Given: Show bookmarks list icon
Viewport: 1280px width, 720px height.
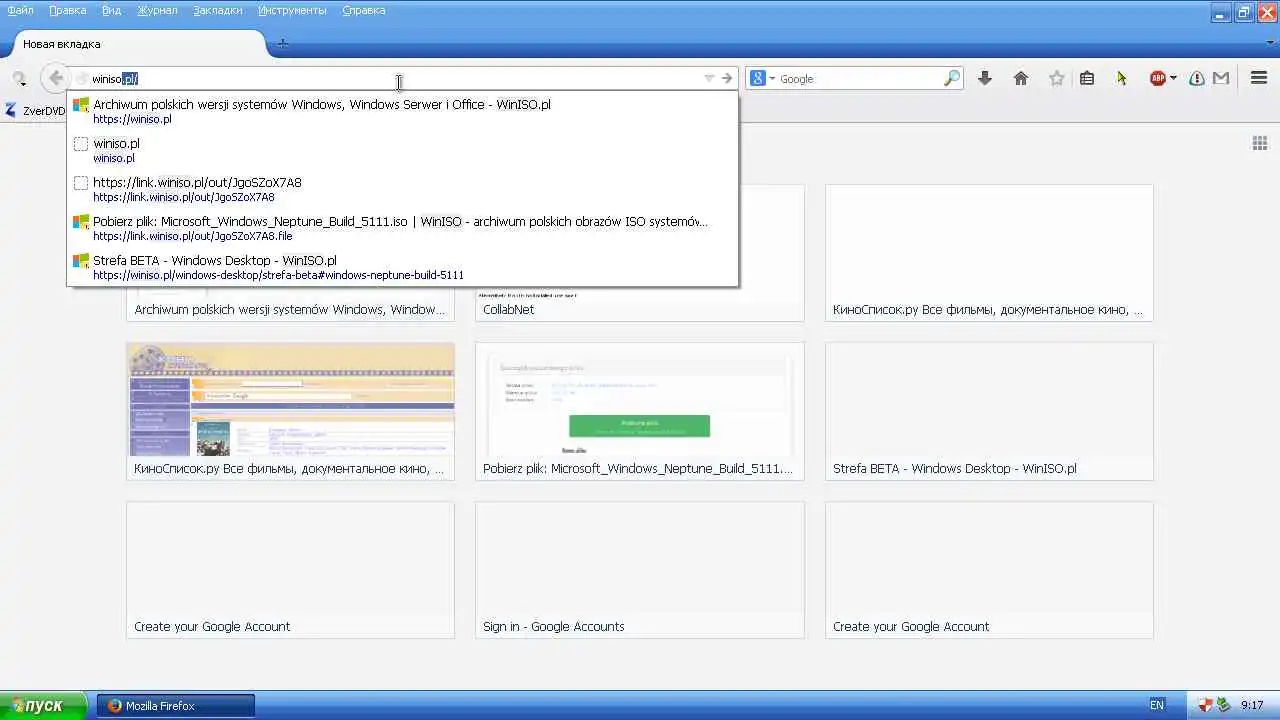Looking at the screenshot, I should coord(1087,78).
